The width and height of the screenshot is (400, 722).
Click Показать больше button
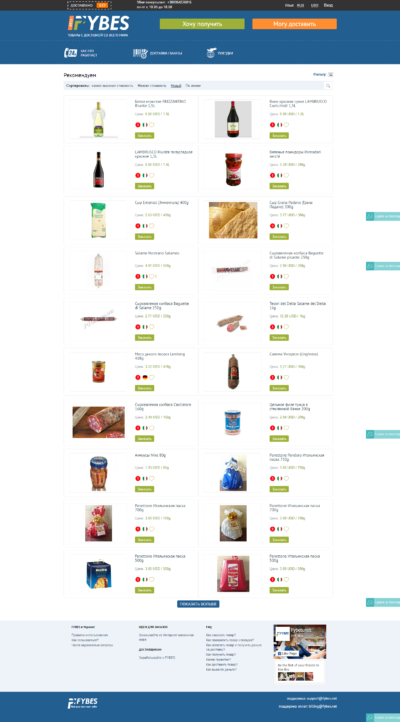198,604
